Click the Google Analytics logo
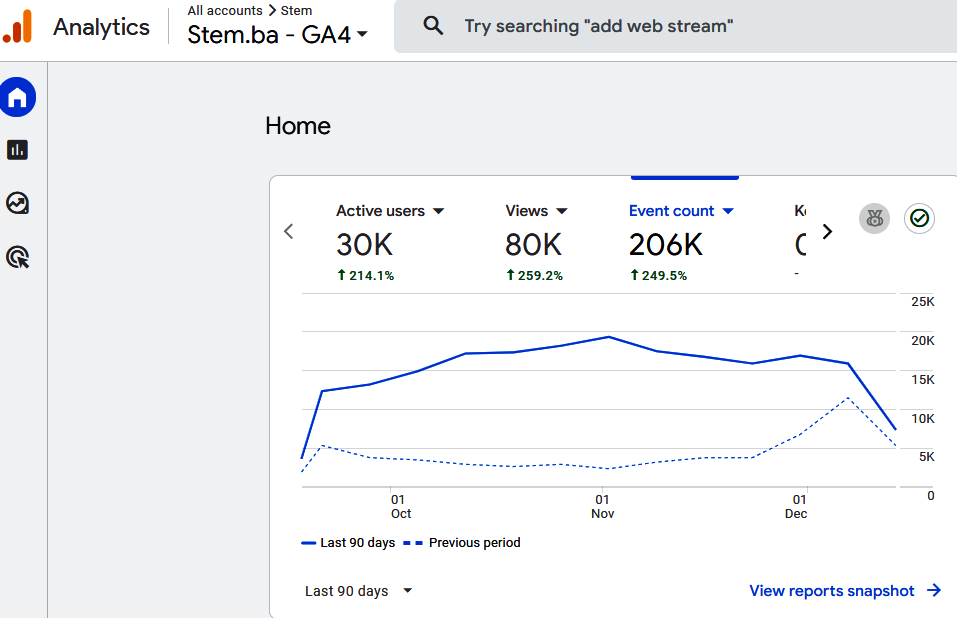This screenshot has width=957, height=618. point(18,27)
